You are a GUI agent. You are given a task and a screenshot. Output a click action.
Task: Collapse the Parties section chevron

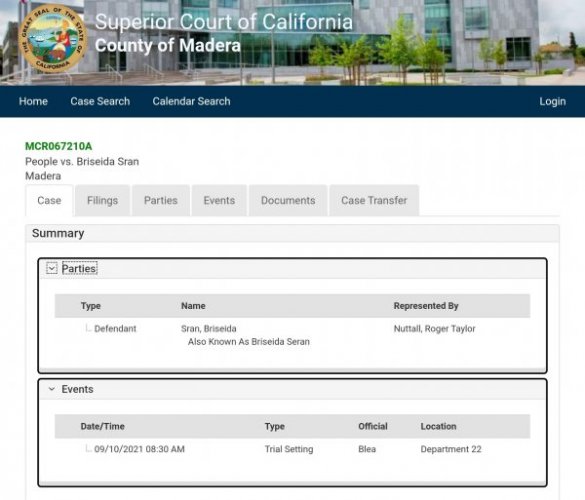pos(52,268)
